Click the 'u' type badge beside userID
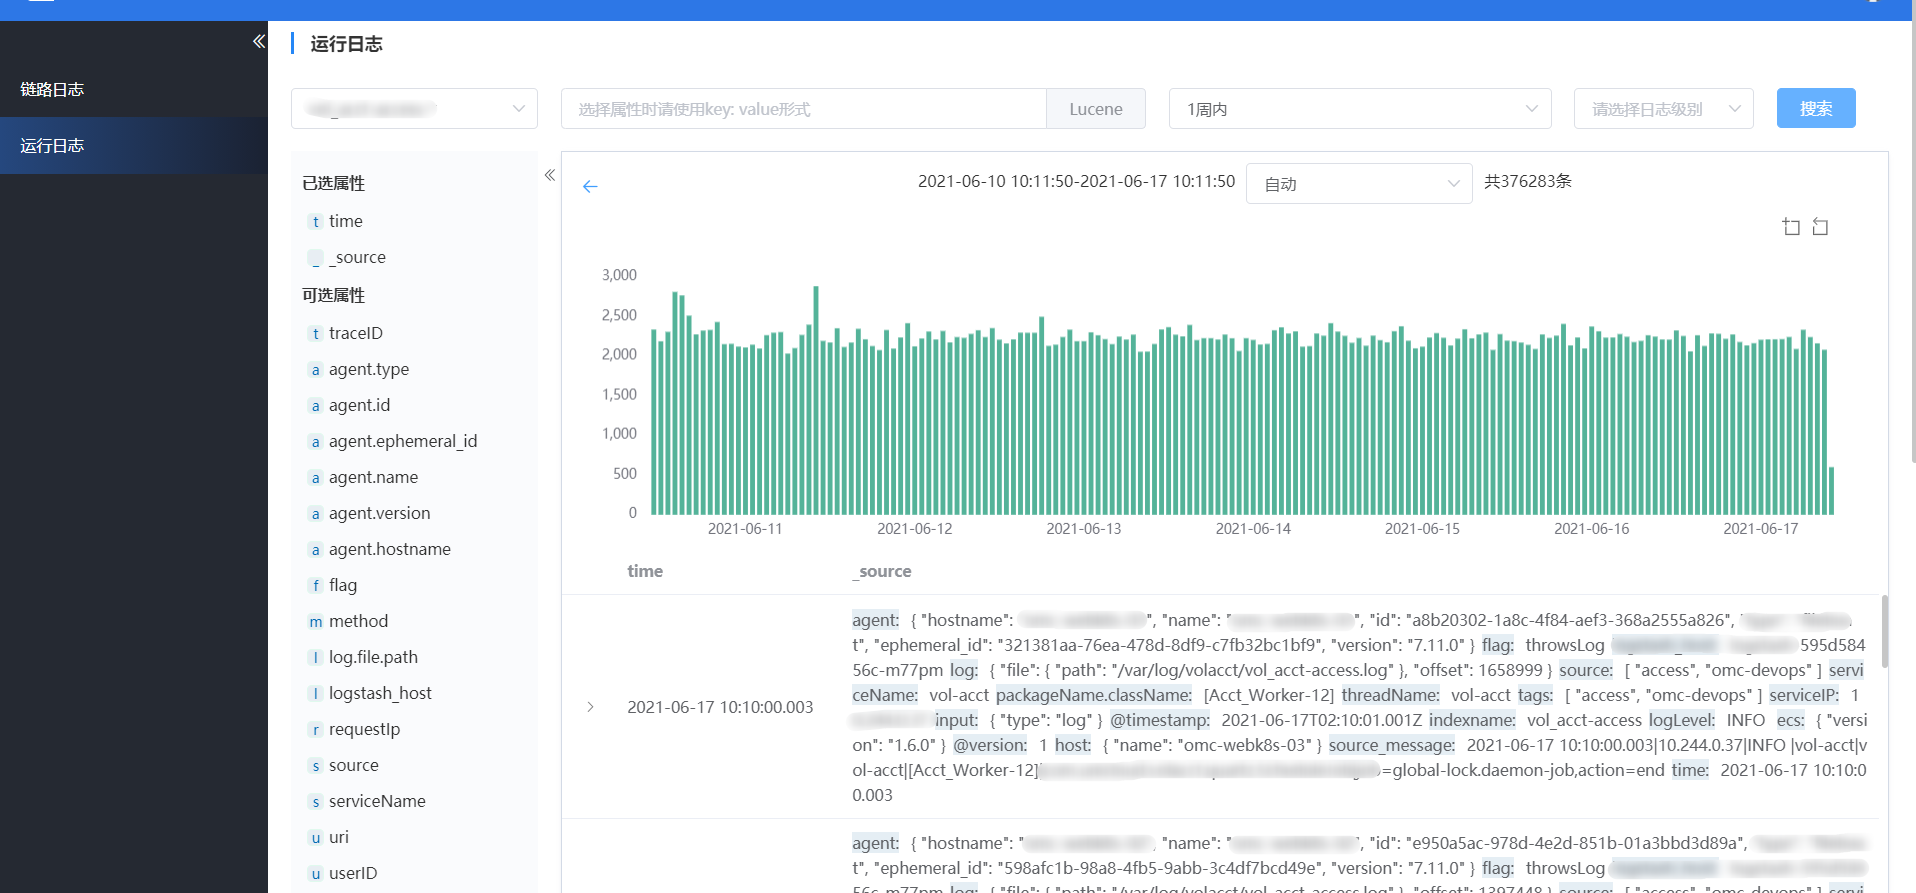1916x893 pixels. (x=316, y=874)
